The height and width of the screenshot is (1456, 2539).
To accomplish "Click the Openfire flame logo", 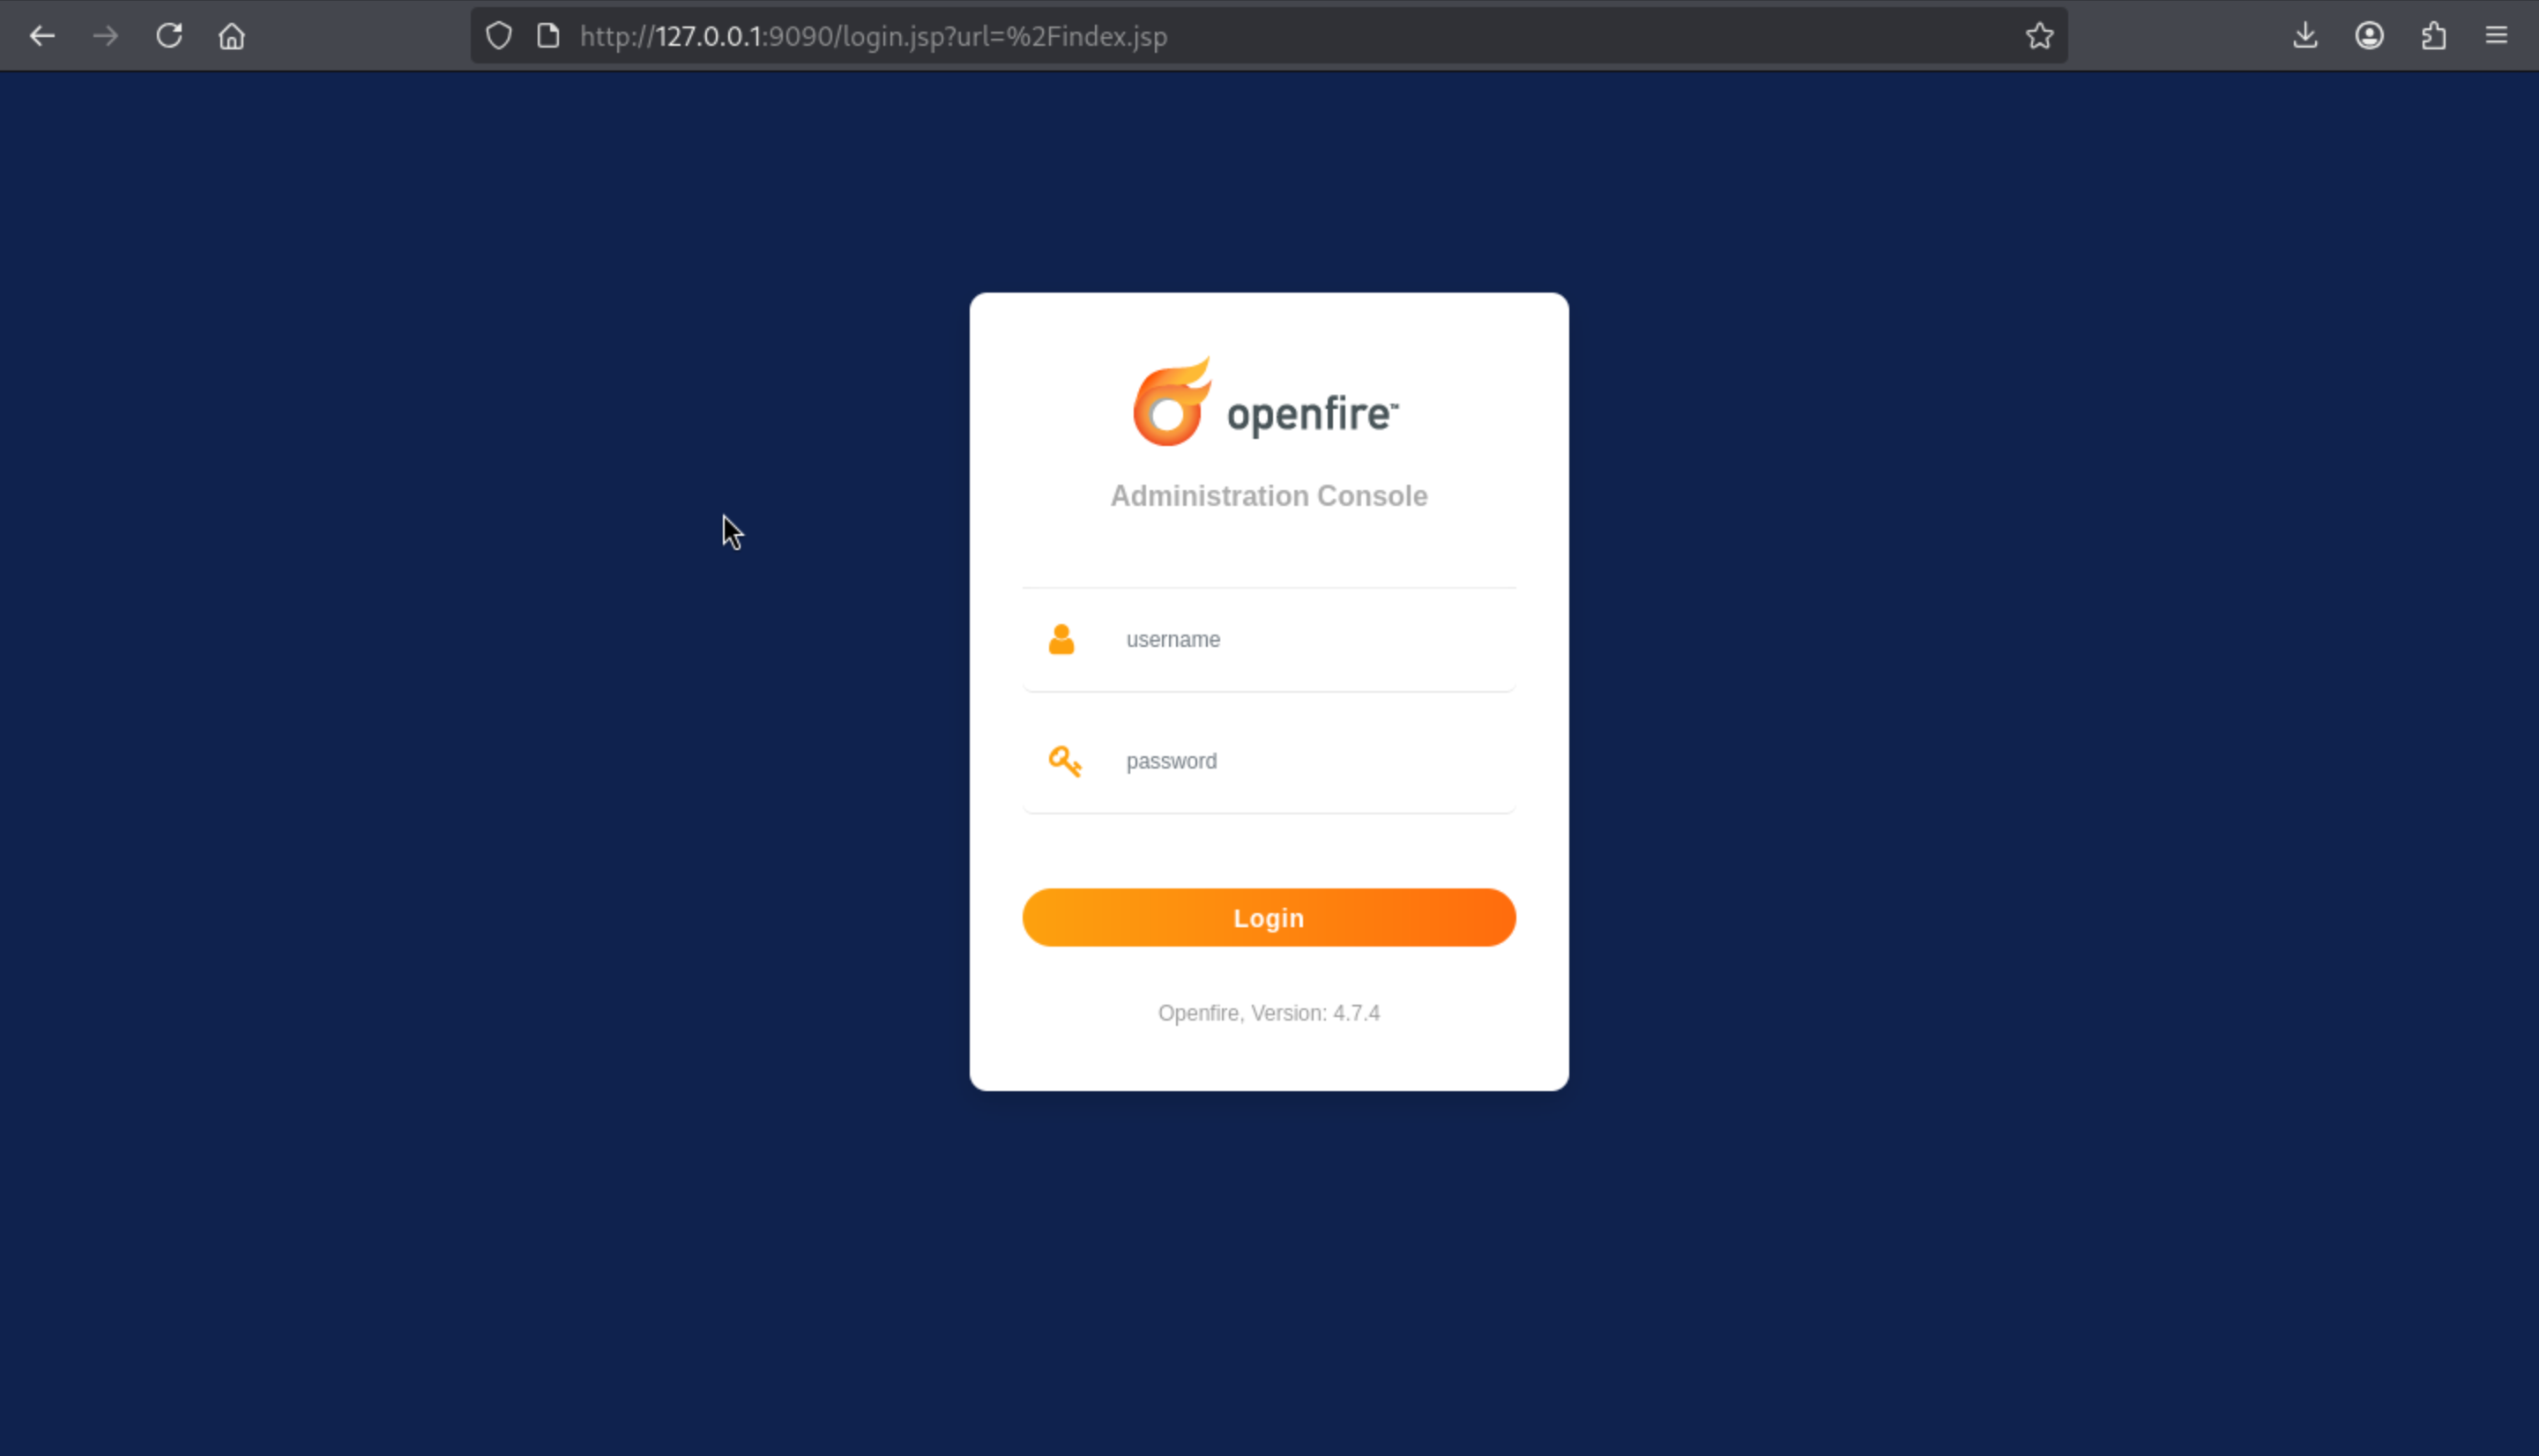I will 1171,402.
